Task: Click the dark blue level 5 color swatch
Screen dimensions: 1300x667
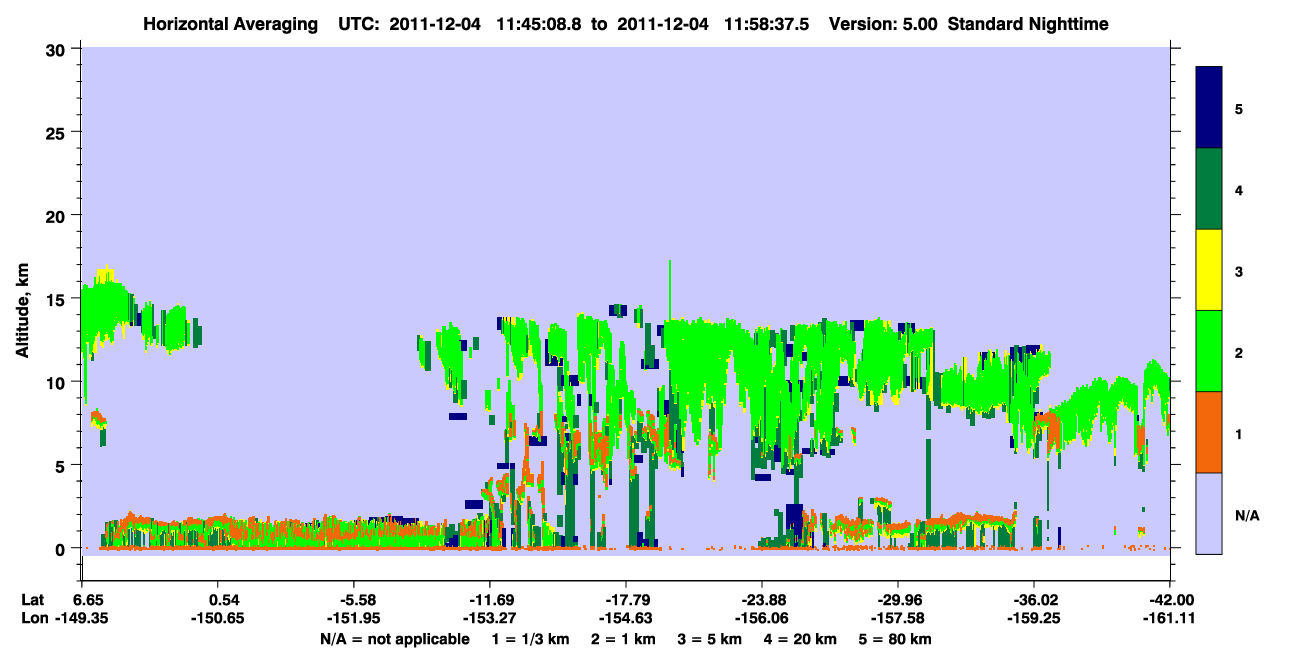Action: [1209, 108]
